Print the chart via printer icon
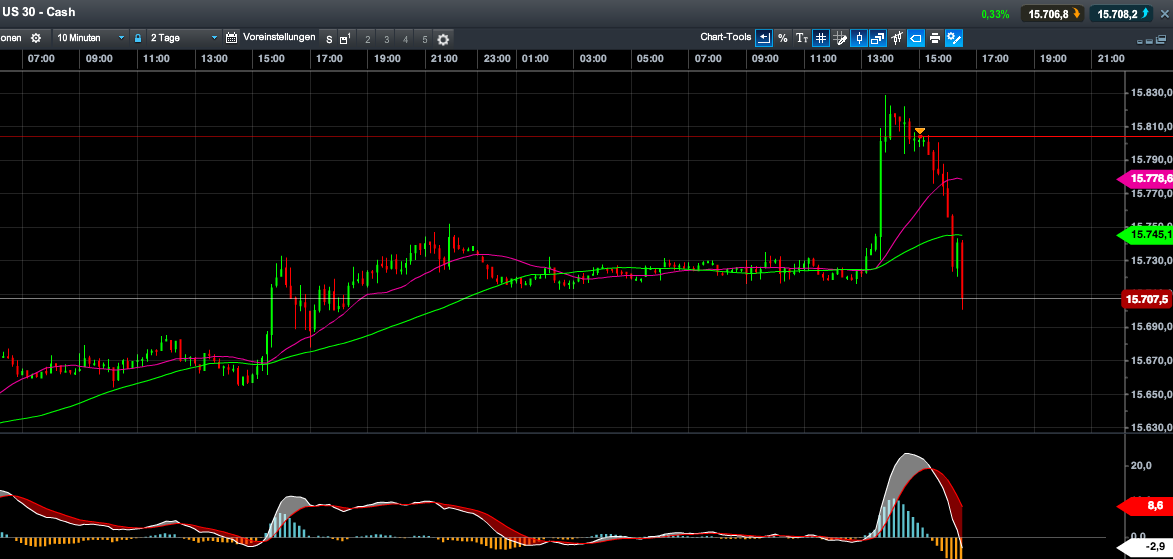The image size is (1173, 559). pos(934,38)
